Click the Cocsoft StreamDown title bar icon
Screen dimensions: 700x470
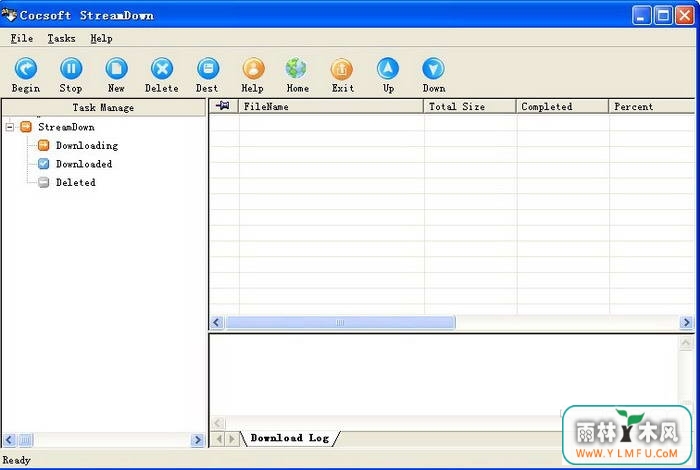click(9, 15)
